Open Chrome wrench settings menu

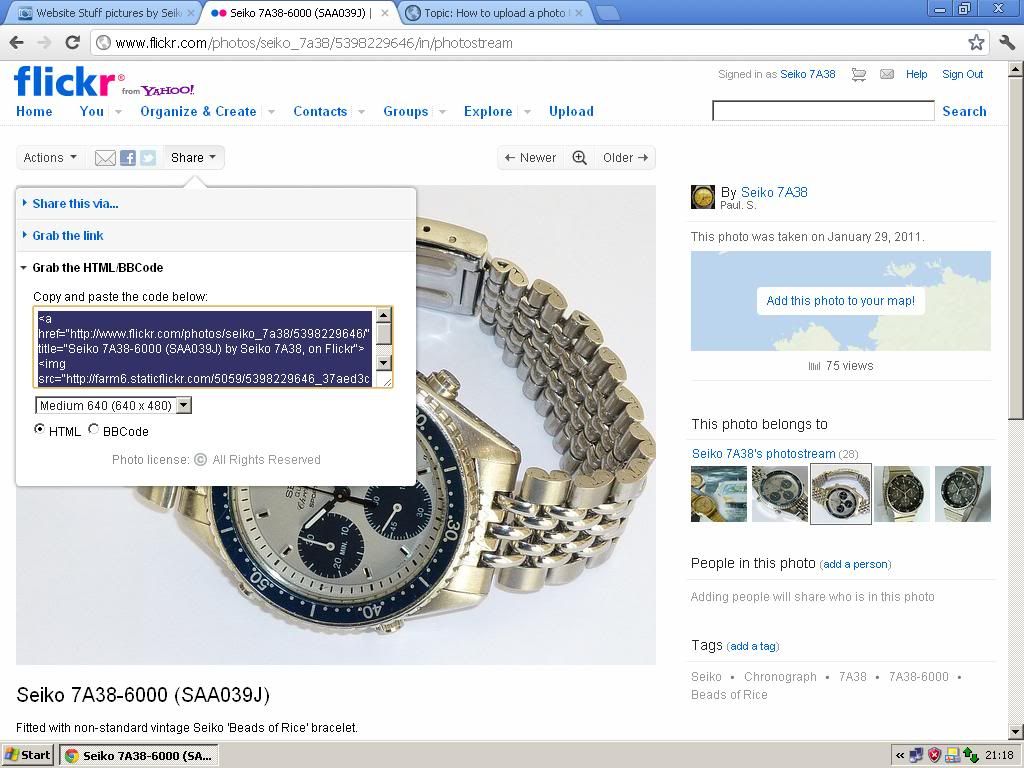pyautogui.click(x=1006, y=42)
